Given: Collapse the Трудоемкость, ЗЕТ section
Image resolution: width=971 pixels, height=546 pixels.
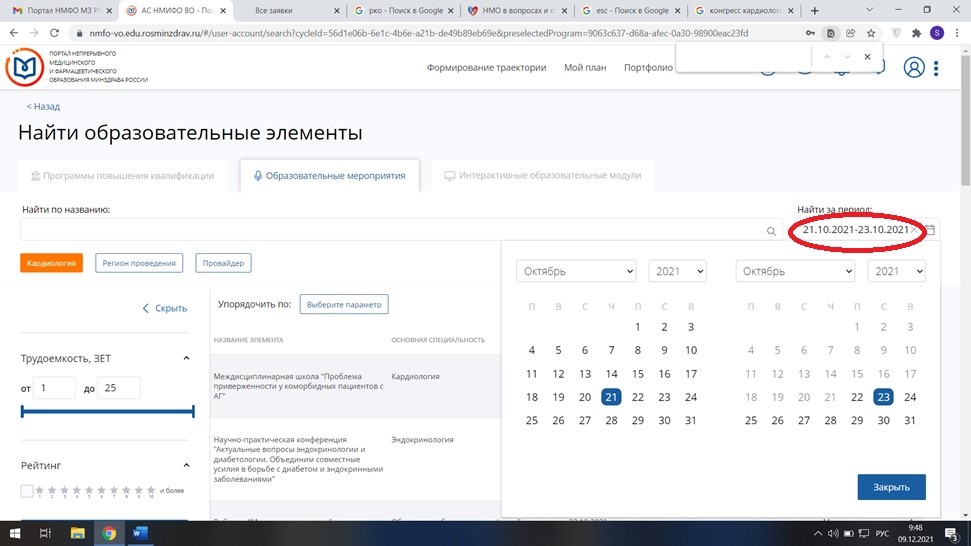Looking at the screenshot, I should click(x=186, y=358).
